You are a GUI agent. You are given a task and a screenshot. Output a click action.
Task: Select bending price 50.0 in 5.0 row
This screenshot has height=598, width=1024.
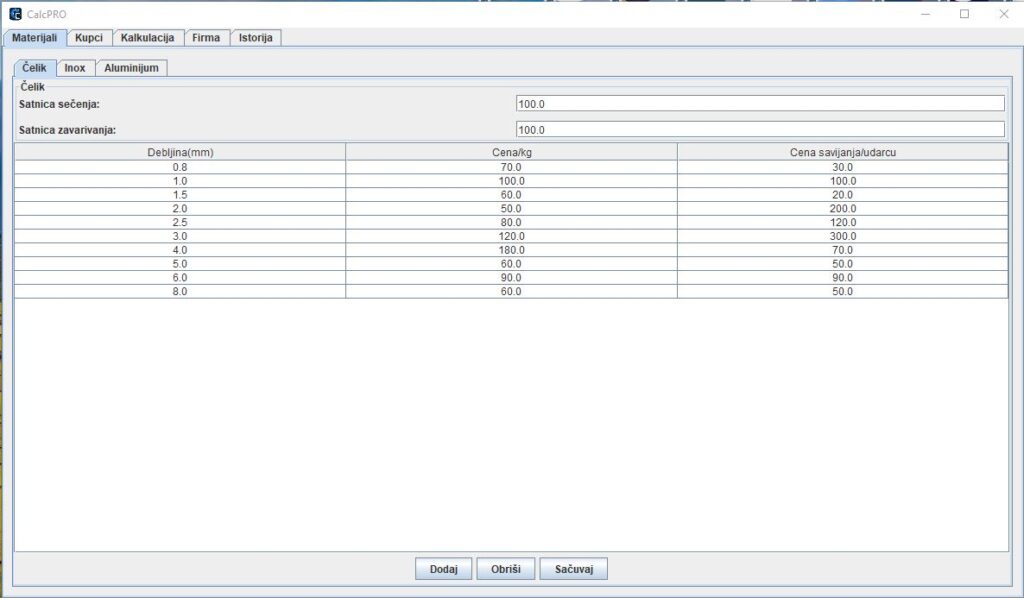tap(843, 264)
